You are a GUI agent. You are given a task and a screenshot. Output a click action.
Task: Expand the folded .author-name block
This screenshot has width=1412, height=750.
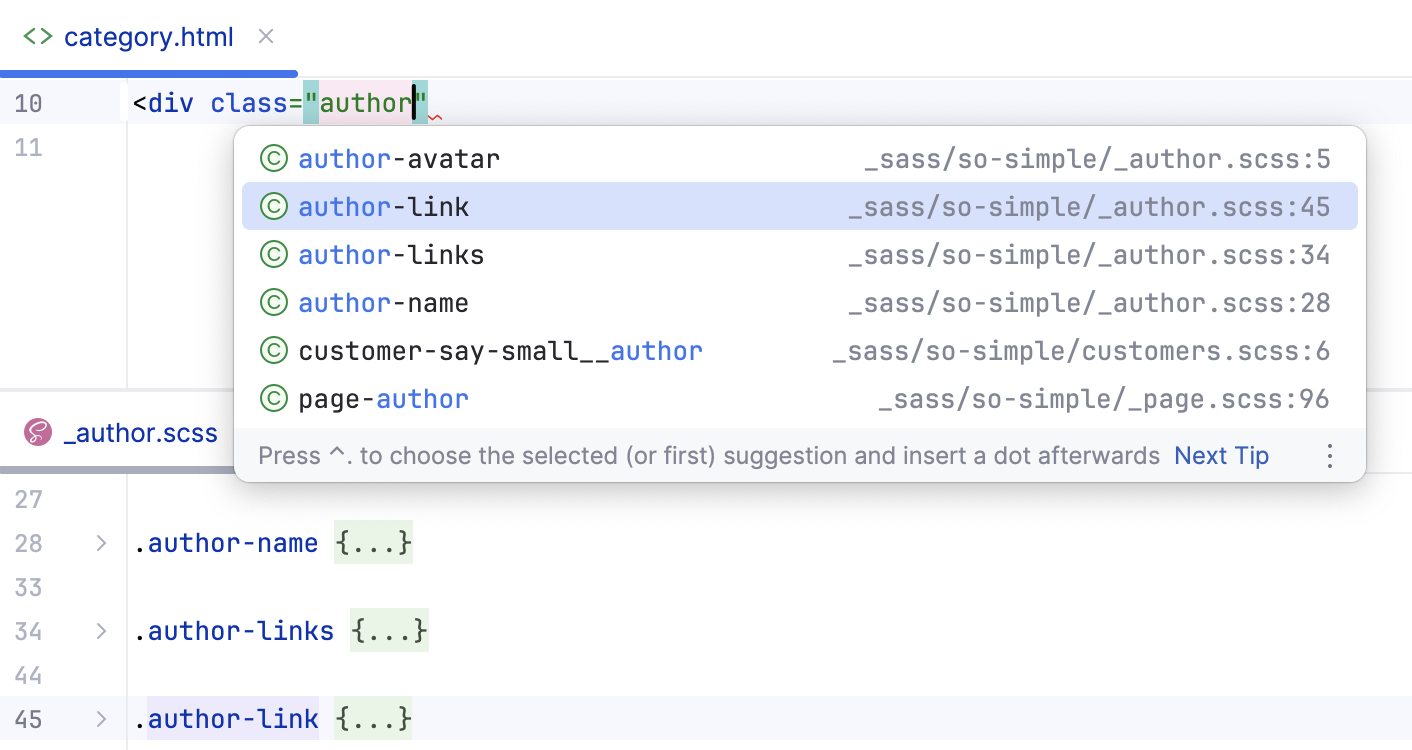coord(100,543)
